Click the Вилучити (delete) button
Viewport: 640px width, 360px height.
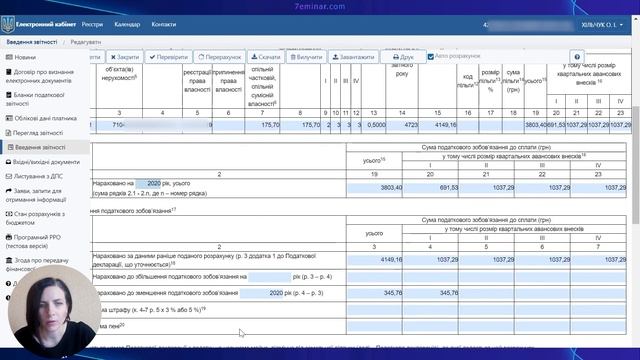[x=306, y=57]
